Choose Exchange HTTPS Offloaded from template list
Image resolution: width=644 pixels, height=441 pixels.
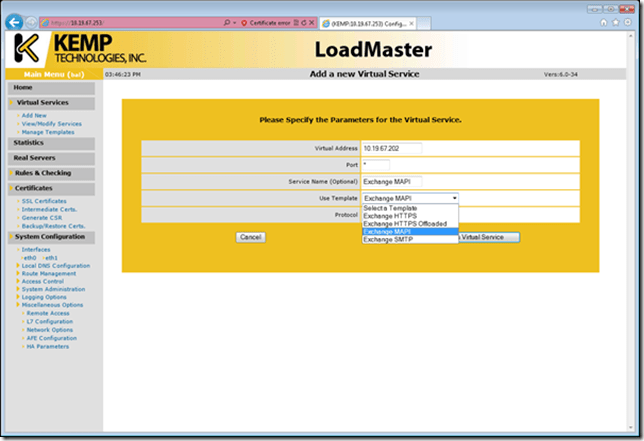coord(404,223)
